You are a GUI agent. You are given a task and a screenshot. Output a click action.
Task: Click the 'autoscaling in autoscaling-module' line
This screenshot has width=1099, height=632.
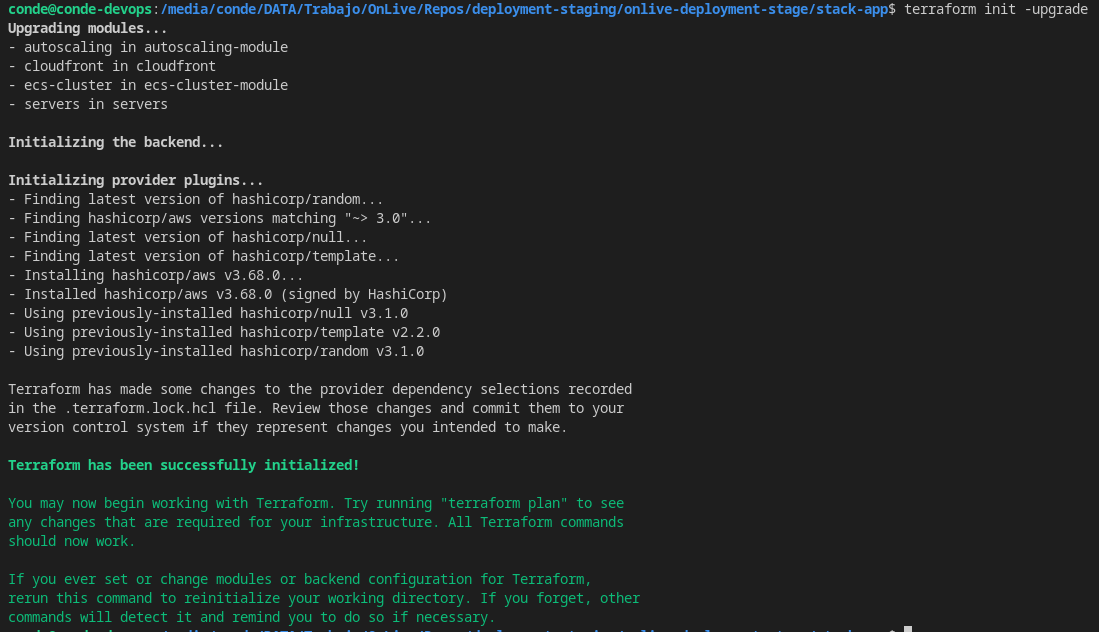pyautogui.click(x=148, y=47)
